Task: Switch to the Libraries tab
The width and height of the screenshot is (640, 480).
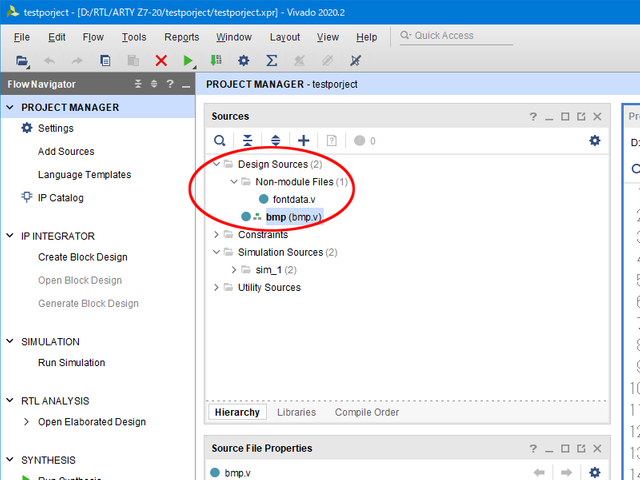Action: pyautogui.click(x=296, y=412)
